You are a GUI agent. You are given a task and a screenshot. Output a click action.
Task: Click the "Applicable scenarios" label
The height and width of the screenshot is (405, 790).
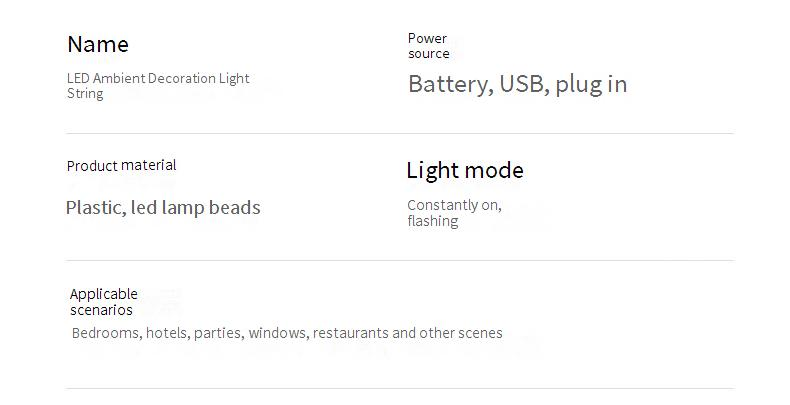click(x=104, y=301)
